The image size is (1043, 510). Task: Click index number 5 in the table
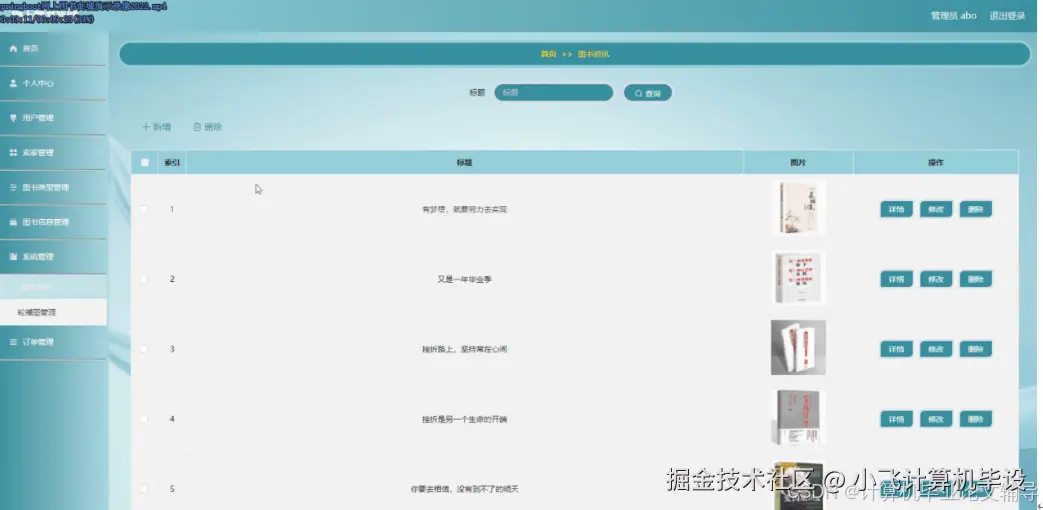tap(172, 489)
